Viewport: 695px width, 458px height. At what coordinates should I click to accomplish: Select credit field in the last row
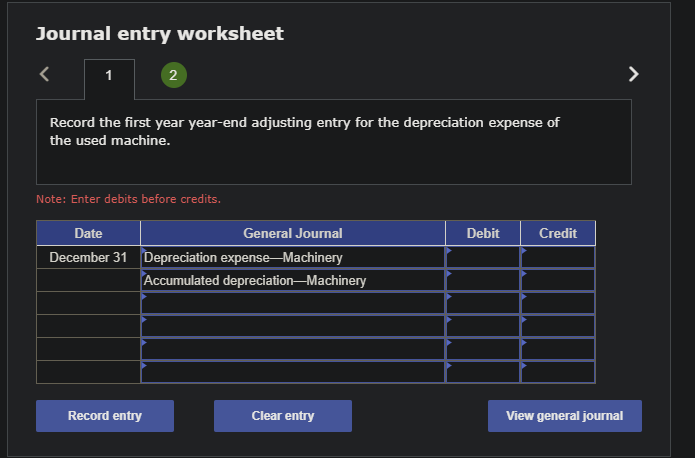[558, 372]
